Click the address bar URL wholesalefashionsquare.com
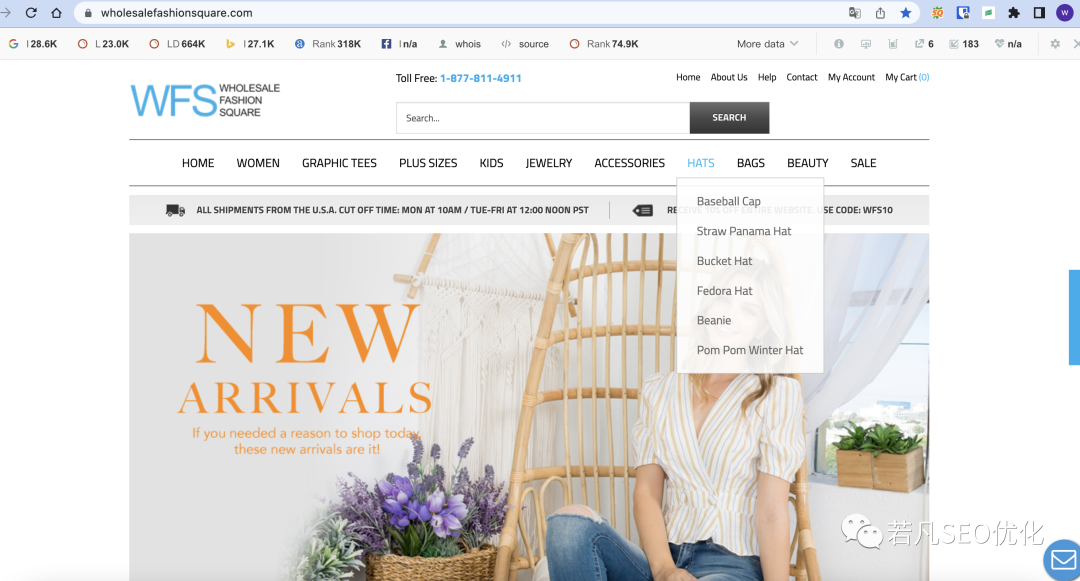The width and height of the screenshot is (1080, 581). [176, 13]
